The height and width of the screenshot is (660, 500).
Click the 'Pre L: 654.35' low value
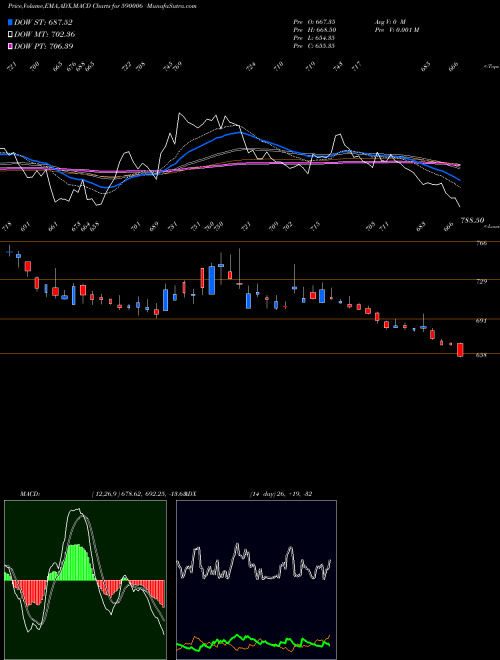pyautogui.click(x=314, y=38)
